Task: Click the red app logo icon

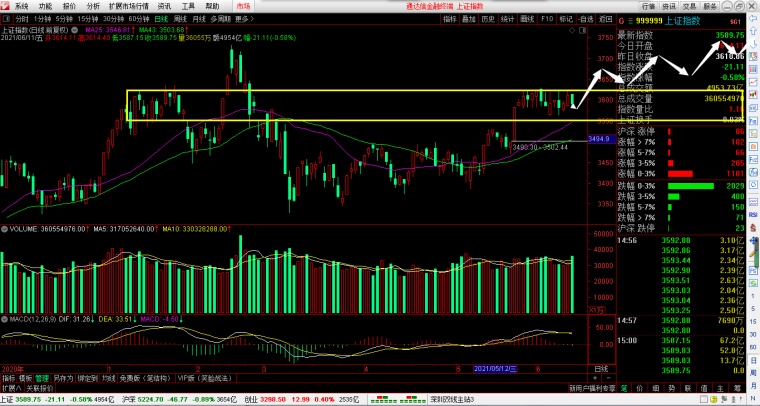Action: [7, 6]
